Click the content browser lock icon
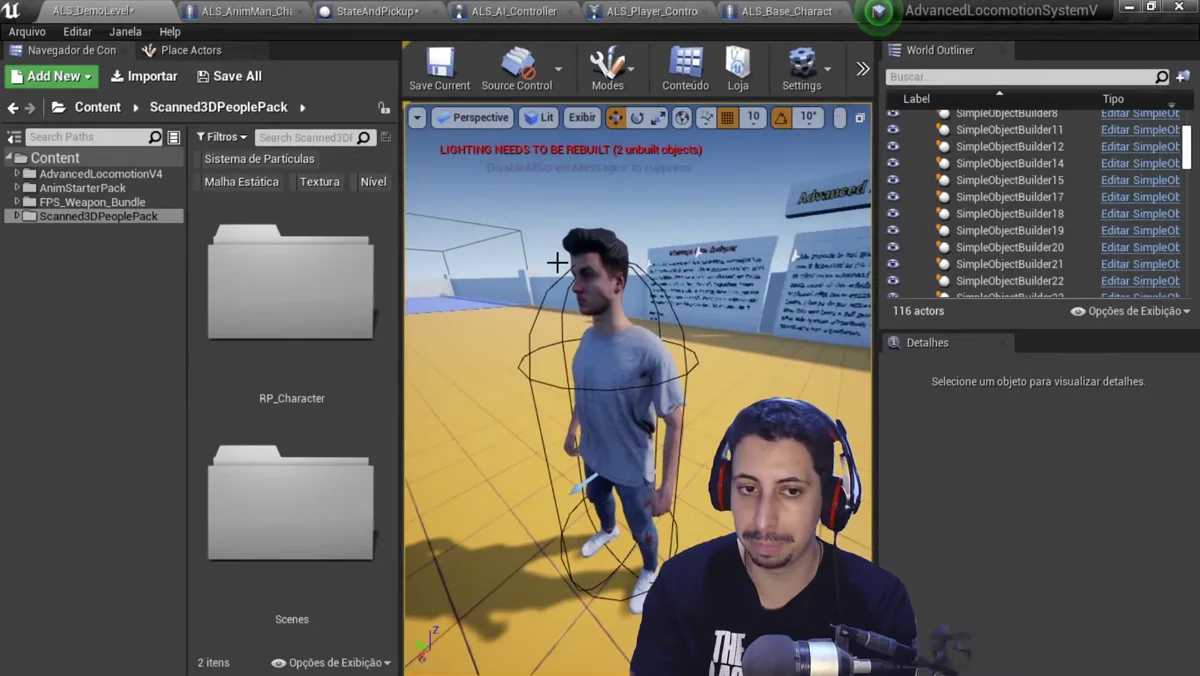 tap(384, 107)
